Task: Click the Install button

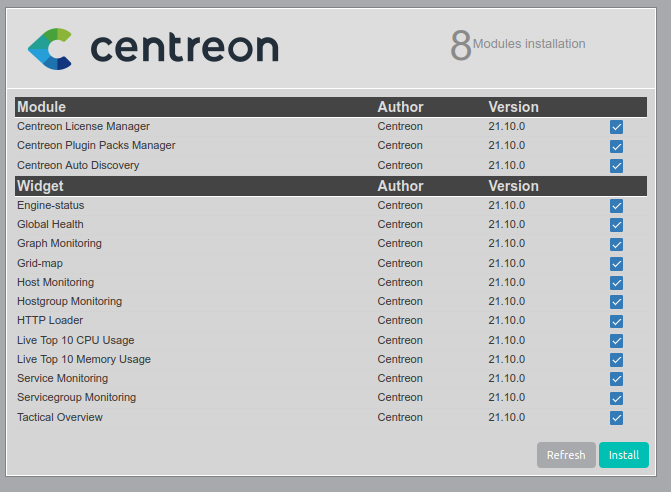Action: [623, 455]
